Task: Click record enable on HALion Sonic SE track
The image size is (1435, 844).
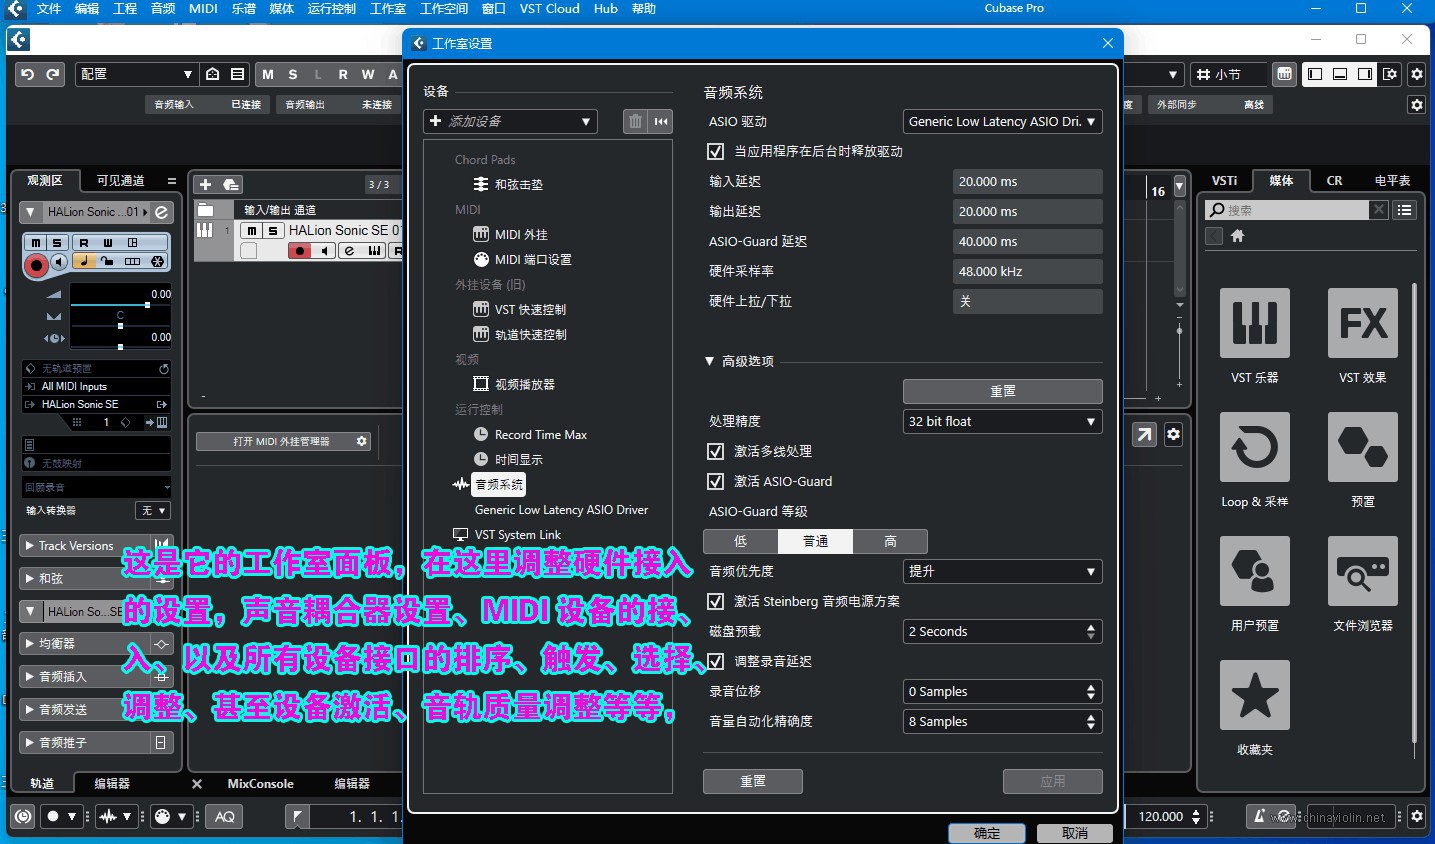Action: [299, 251]
